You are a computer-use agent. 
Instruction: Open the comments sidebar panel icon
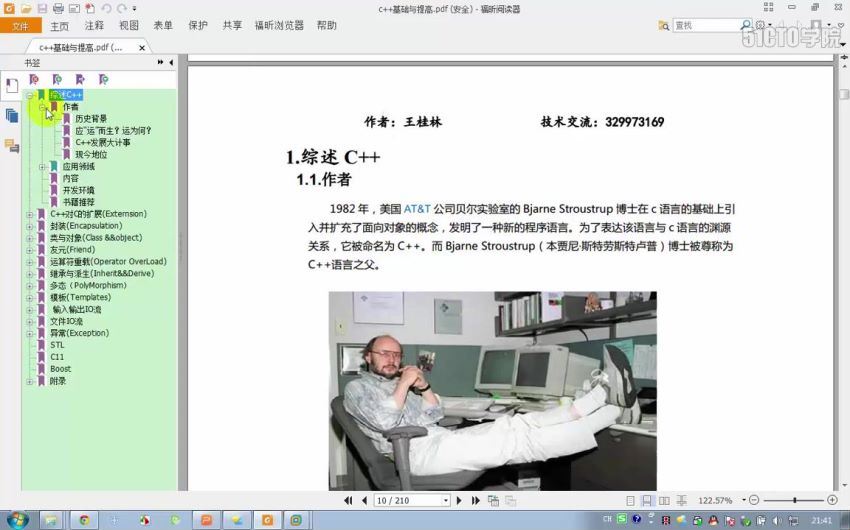[x=11, y=145]
